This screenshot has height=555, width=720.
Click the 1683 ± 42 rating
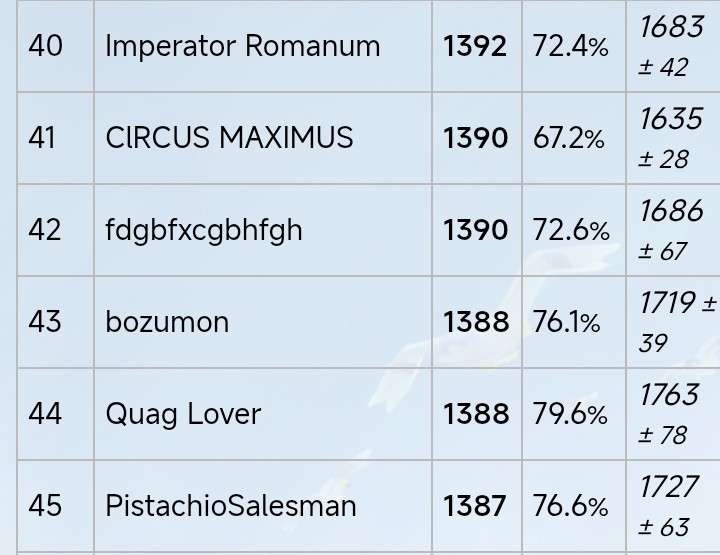coord(670,46)
